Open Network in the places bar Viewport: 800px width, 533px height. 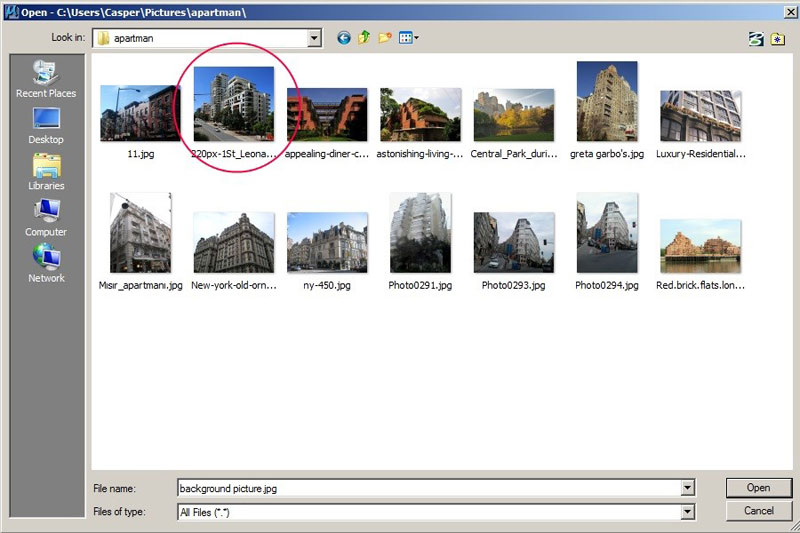coord(46,263)
